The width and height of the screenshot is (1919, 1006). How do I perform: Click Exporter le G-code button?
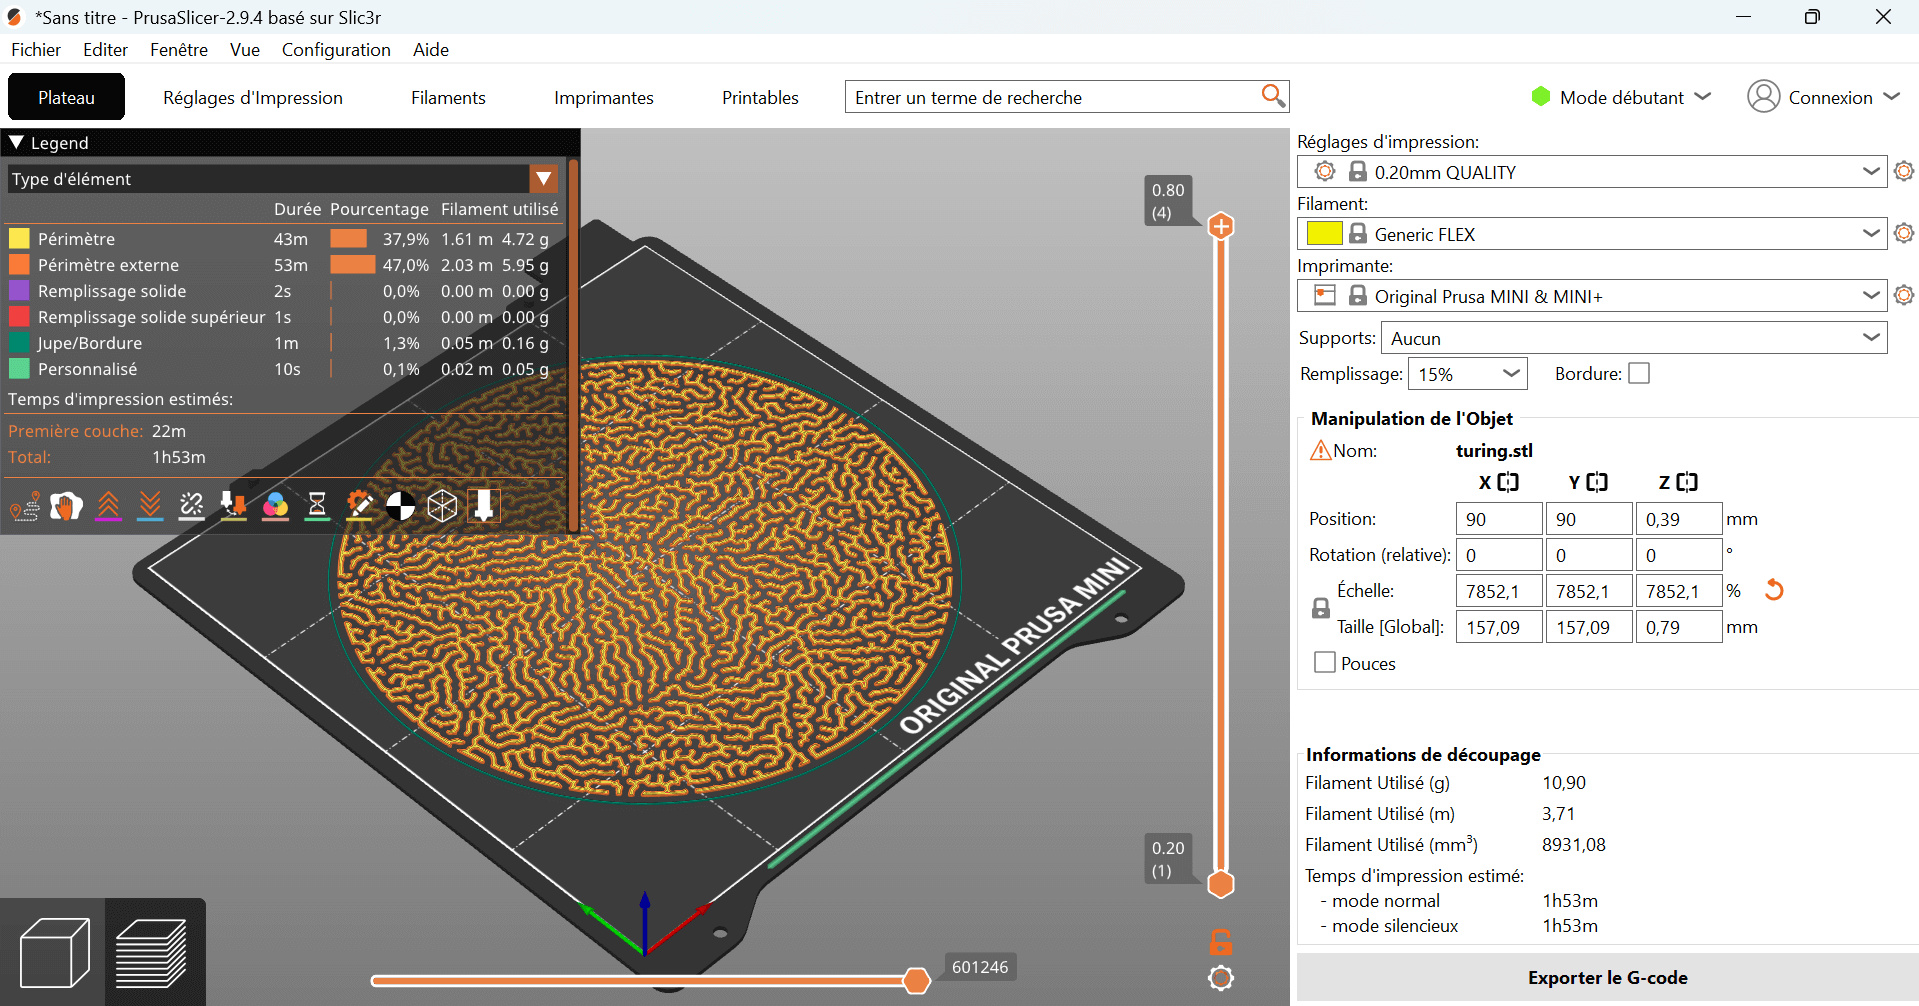click(x=1607, y=978)
